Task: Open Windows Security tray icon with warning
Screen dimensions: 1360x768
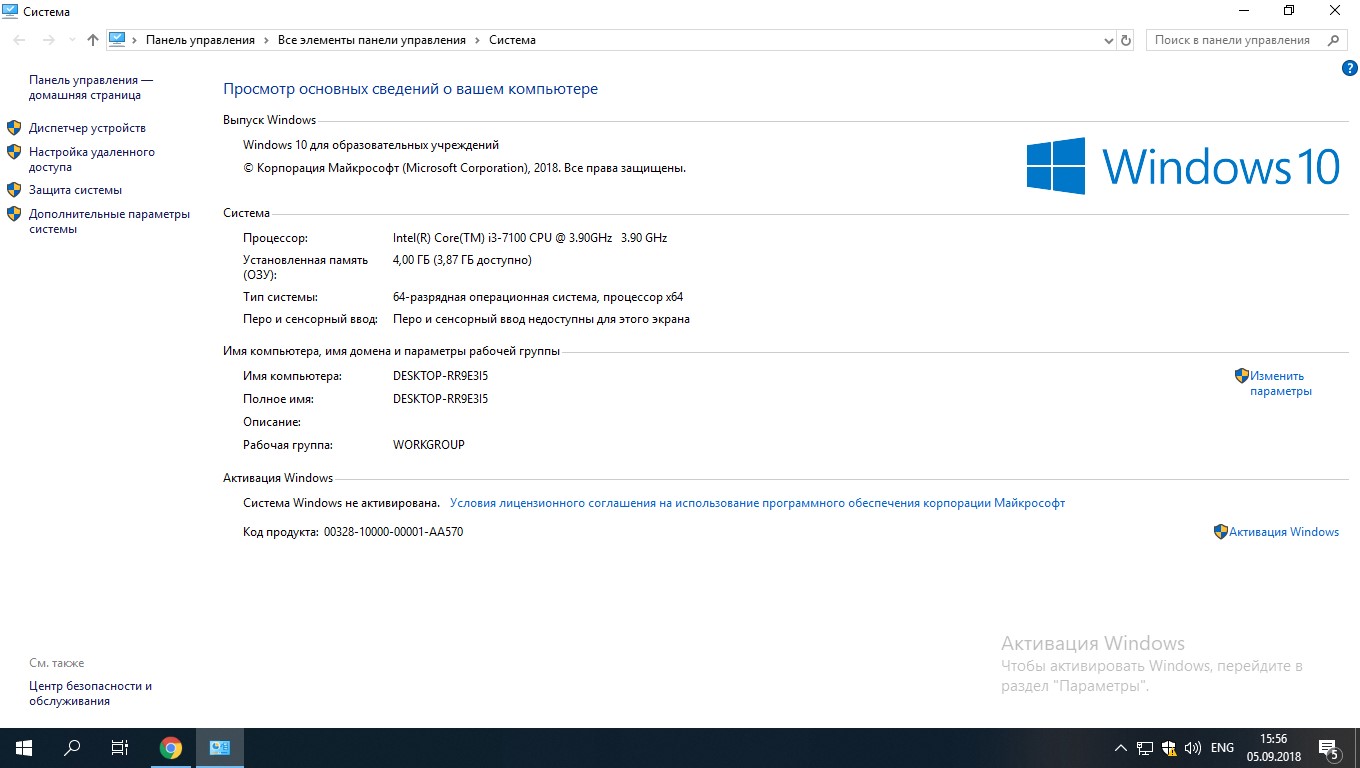Action: [1169, 748]
